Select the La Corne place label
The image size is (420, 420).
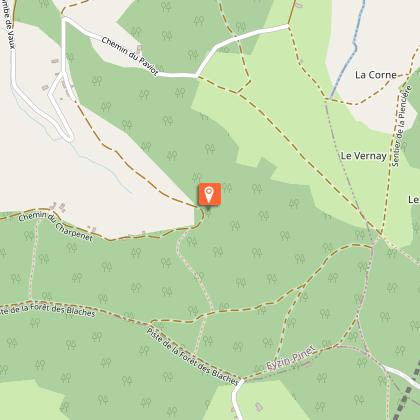tap(376, 75)
